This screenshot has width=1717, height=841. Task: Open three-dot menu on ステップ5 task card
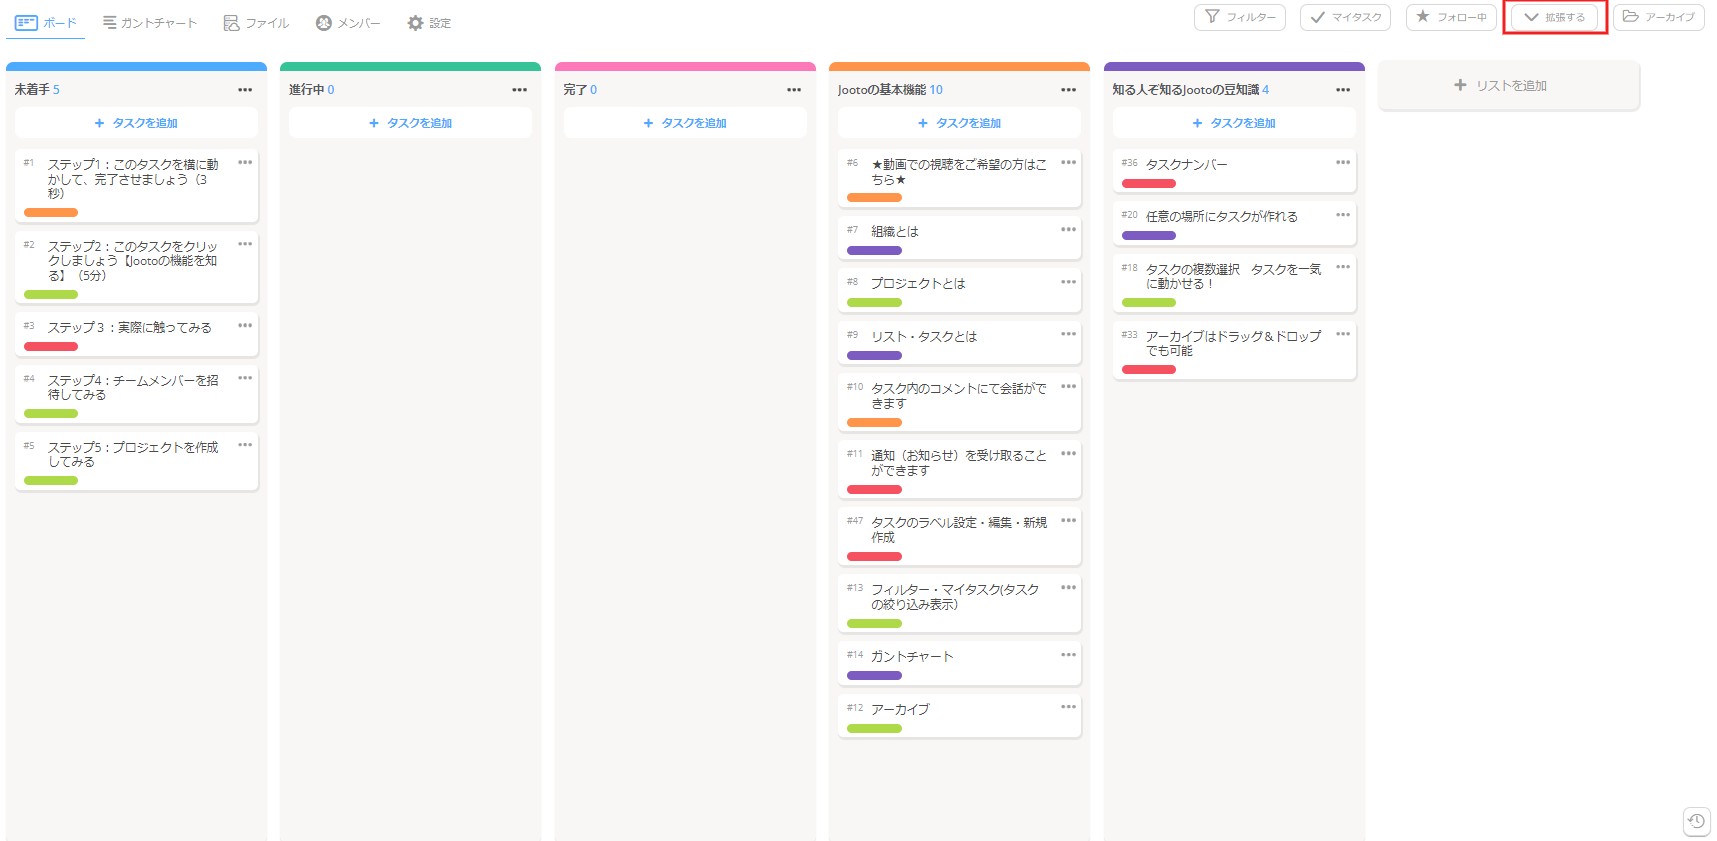pyautogui.click(x=245, y=445)
